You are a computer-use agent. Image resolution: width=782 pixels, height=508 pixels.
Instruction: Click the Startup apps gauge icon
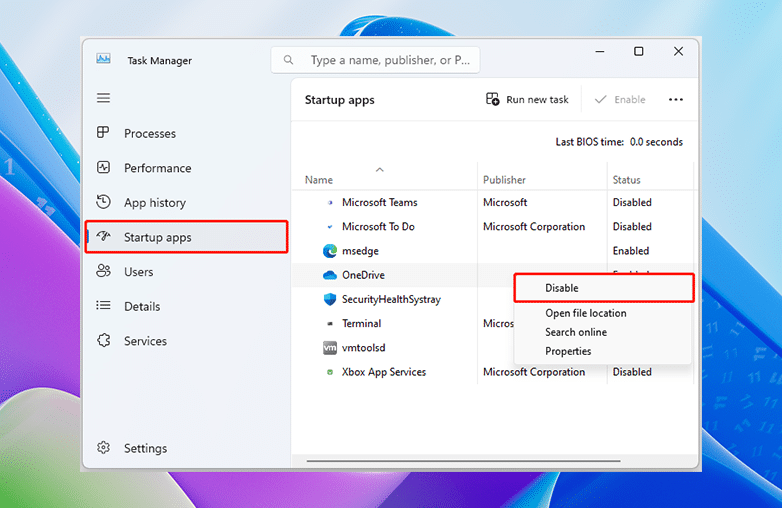click(x=104, y=236)
